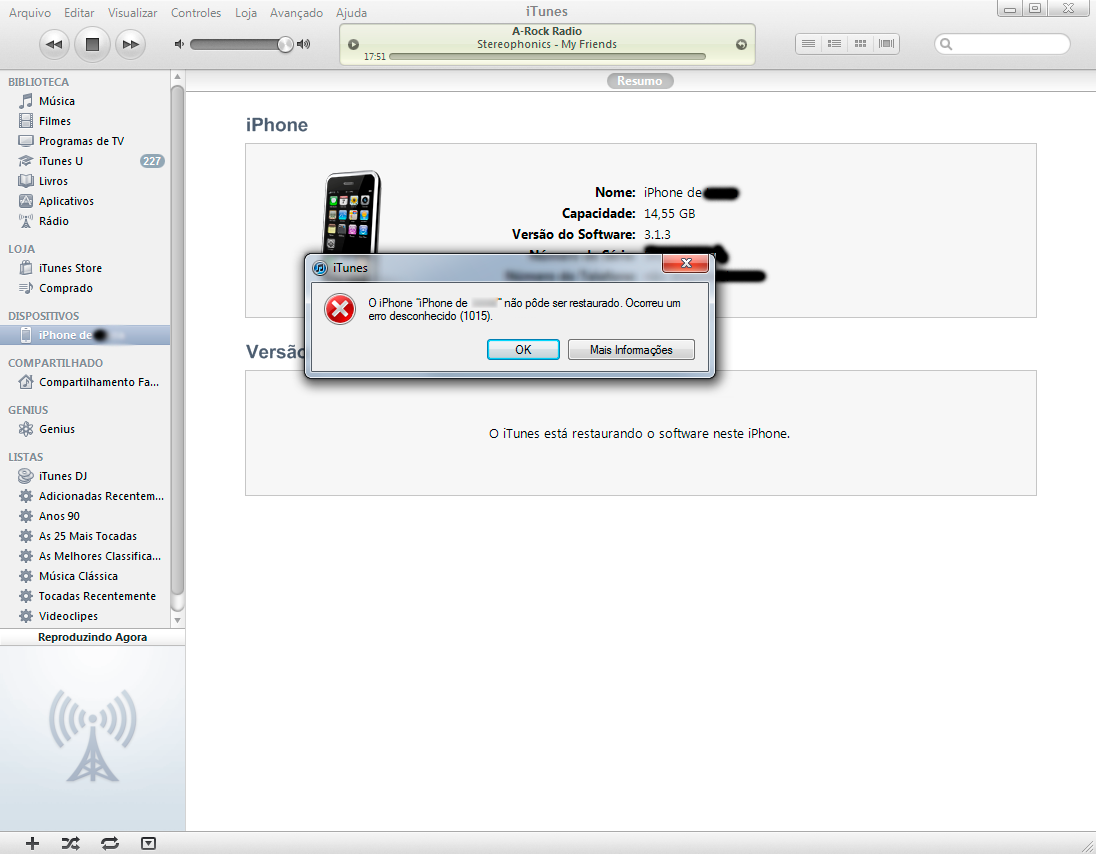
Task: Click the previous track rewind button
Action: coord(54,44)
